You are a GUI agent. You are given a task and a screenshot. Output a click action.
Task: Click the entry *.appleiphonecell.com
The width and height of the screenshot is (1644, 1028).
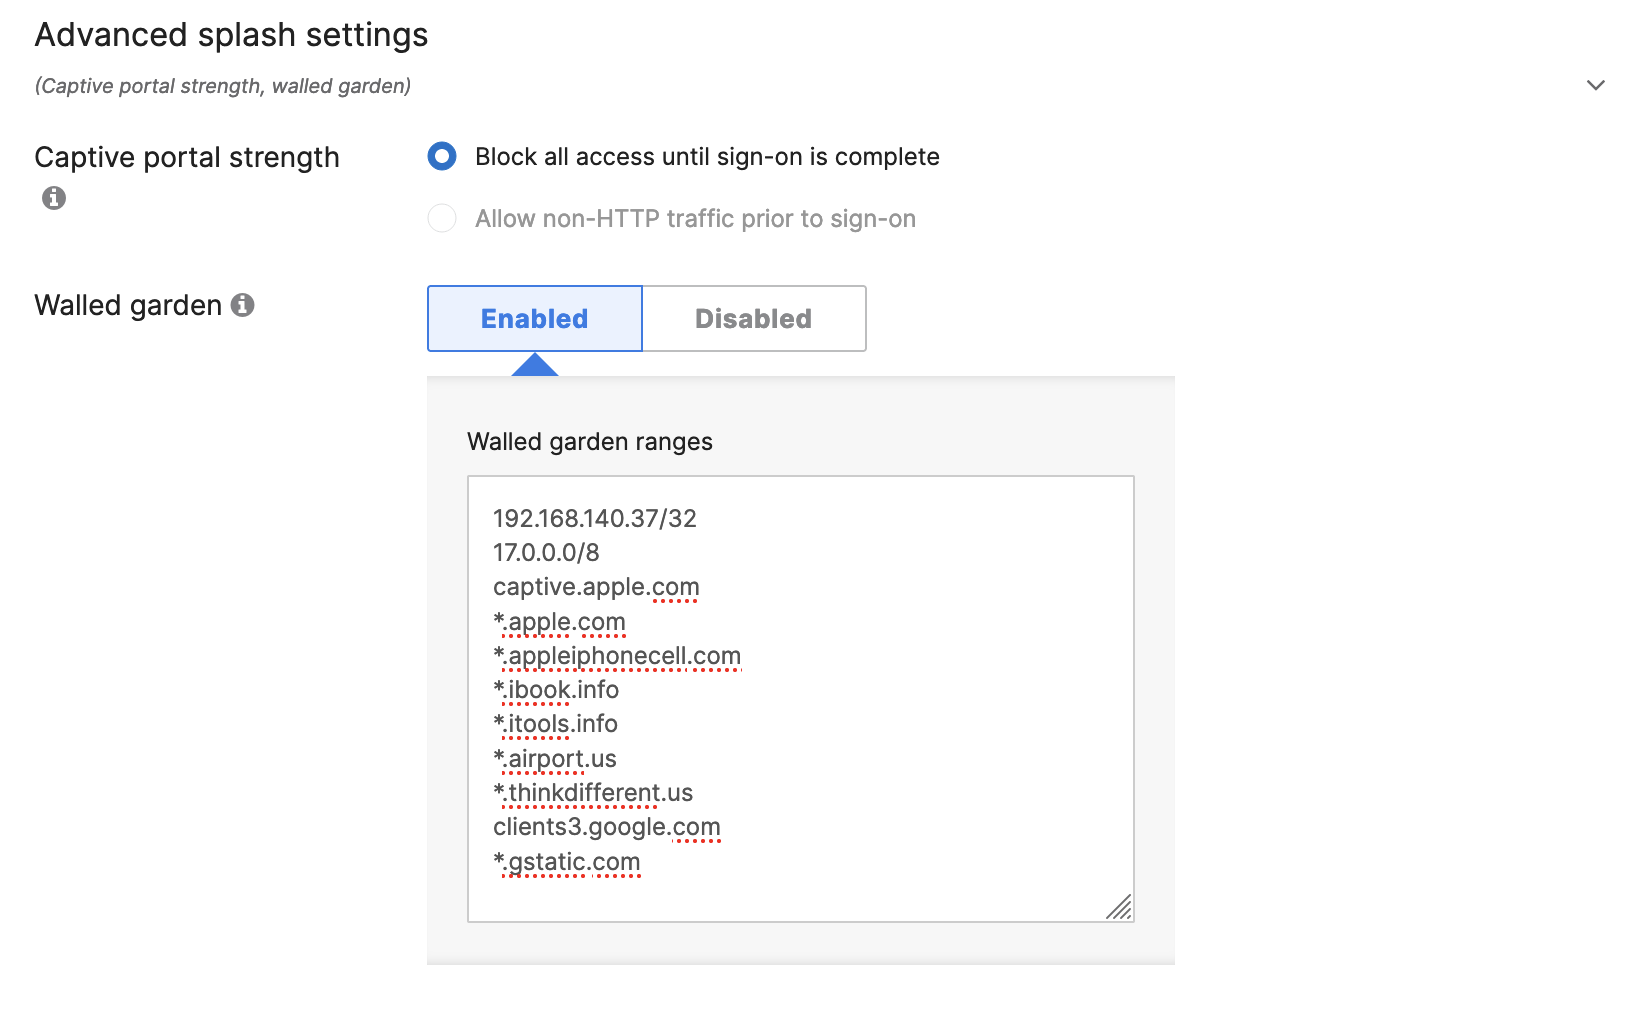[x=616, y=655]
